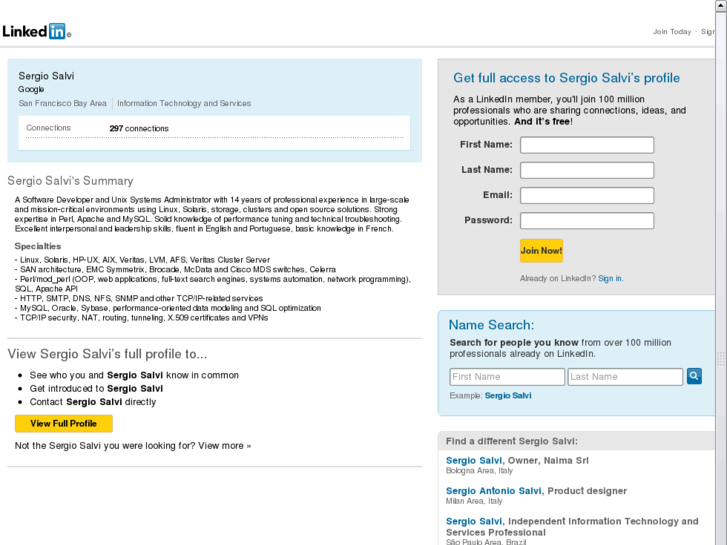Select the First Name search box

(x=507, y=377)
